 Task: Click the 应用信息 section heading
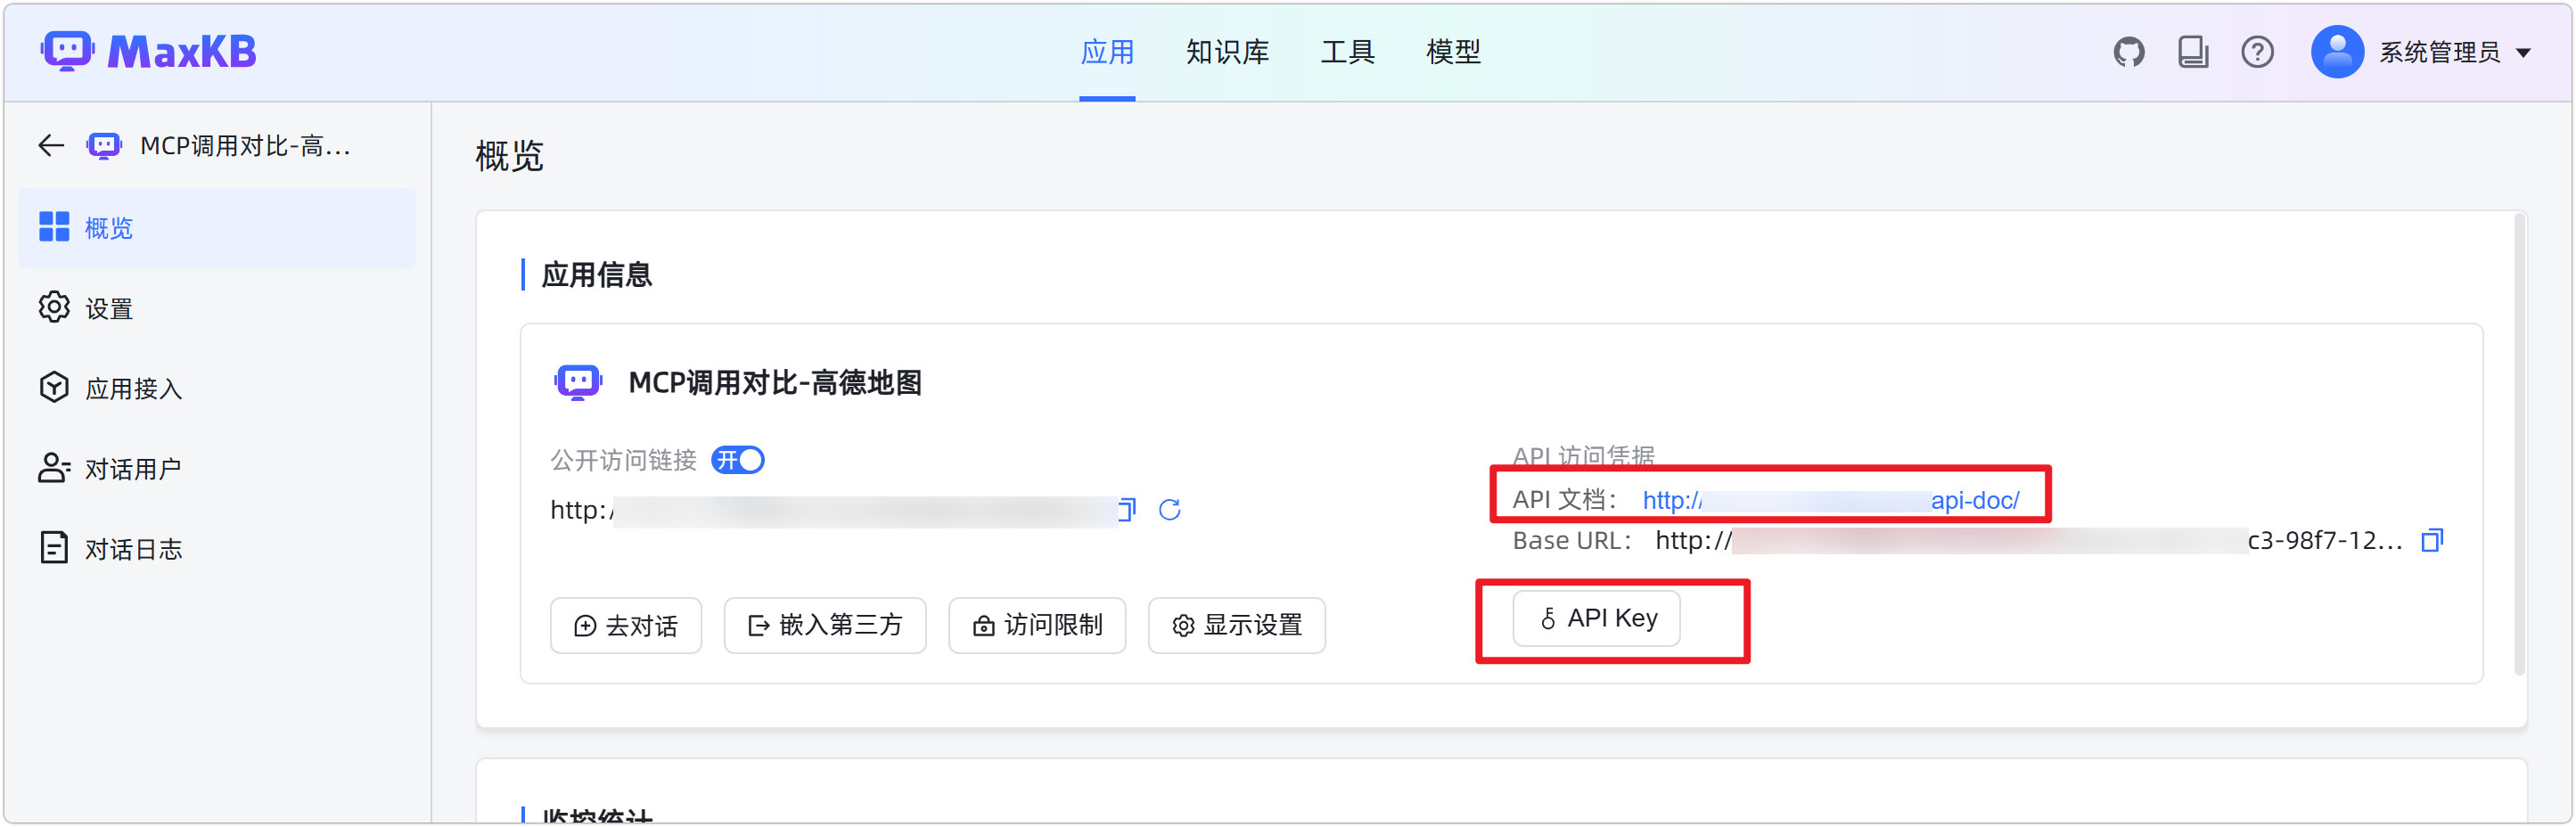tap(596, 275)
